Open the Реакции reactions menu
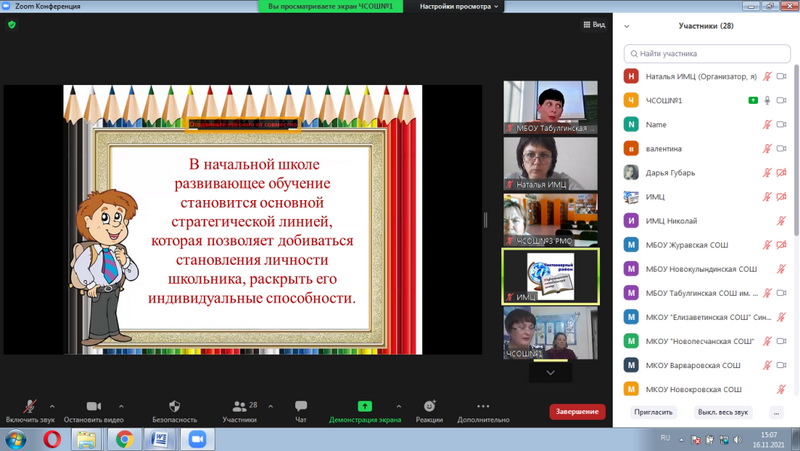800x451 pixels. [429, 406]
